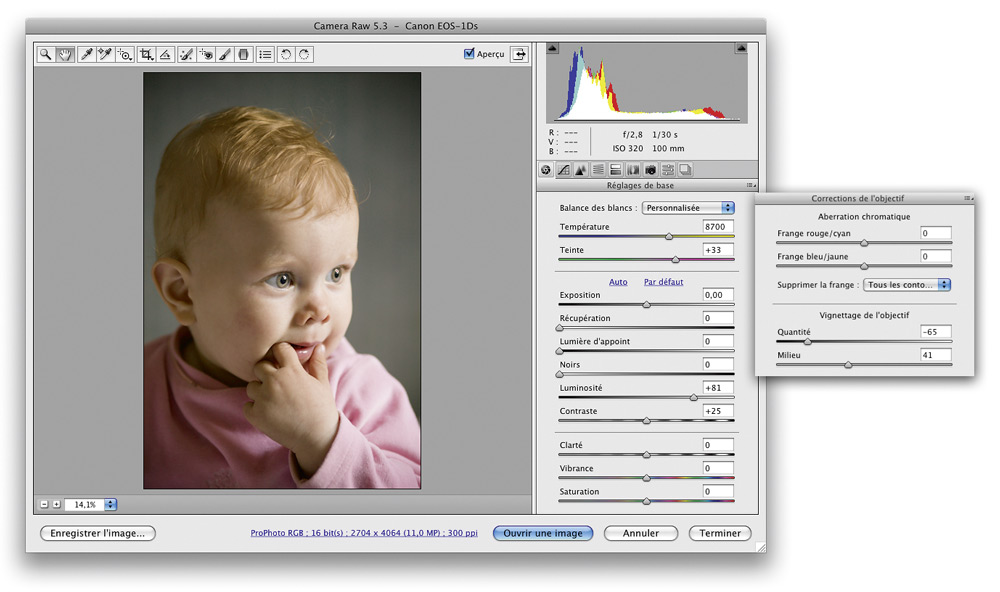The width and height of the screenshot is (1000, 592).
Task: Activate the Straighten tool
Action: click(165, 55)
